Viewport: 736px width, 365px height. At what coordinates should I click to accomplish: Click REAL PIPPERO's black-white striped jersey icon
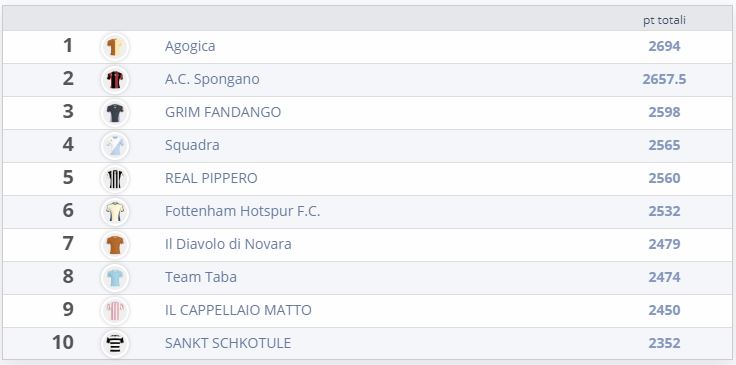tap(115, 179)
